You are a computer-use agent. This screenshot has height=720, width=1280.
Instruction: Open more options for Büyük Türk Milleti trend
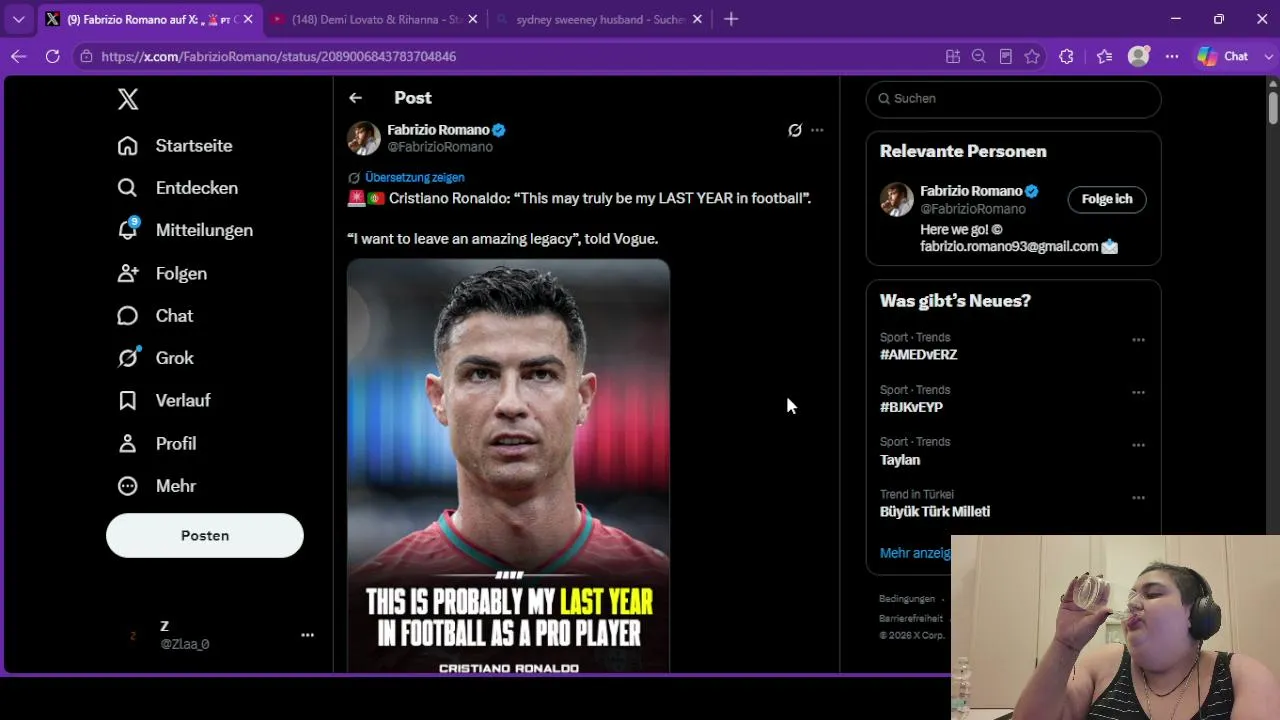click(1138, 498)
